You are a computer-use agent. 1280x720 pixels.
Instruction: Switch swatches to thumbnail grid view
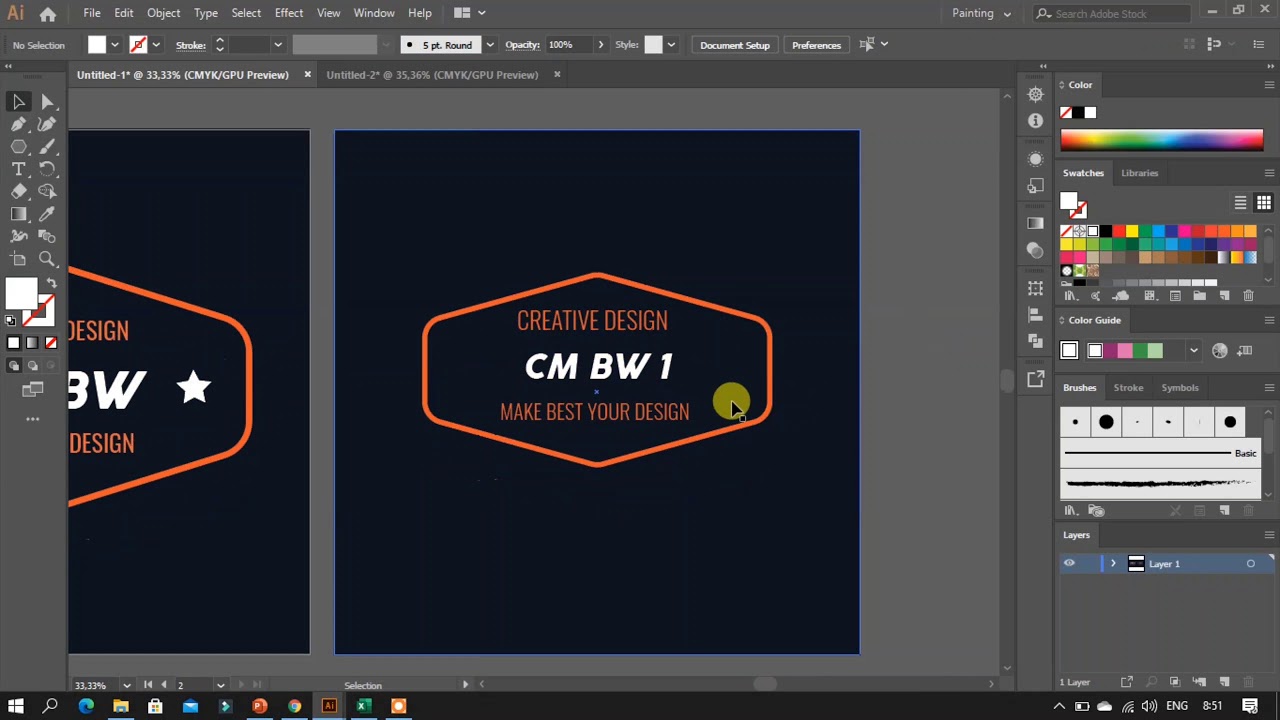(x=1263, y=203)
